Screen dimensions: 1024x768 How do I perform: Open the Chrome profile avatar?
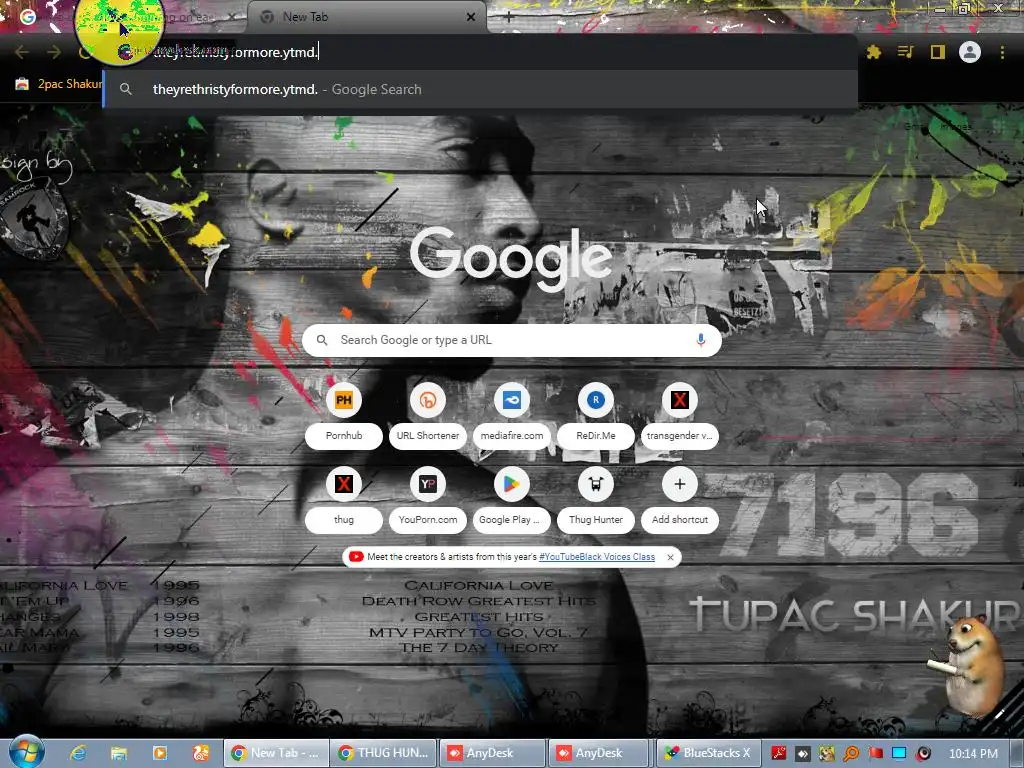pyautogui.click(x=970, y=52)
